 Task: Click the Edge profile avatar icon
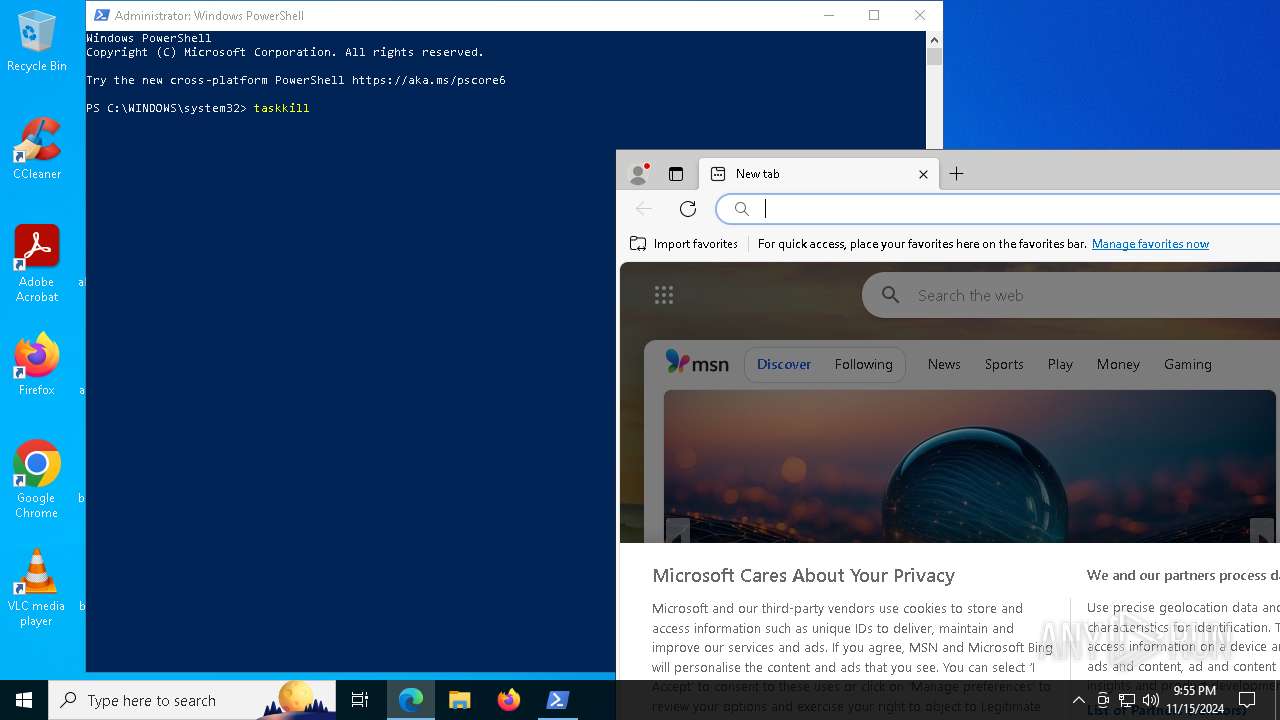(638, 174)
